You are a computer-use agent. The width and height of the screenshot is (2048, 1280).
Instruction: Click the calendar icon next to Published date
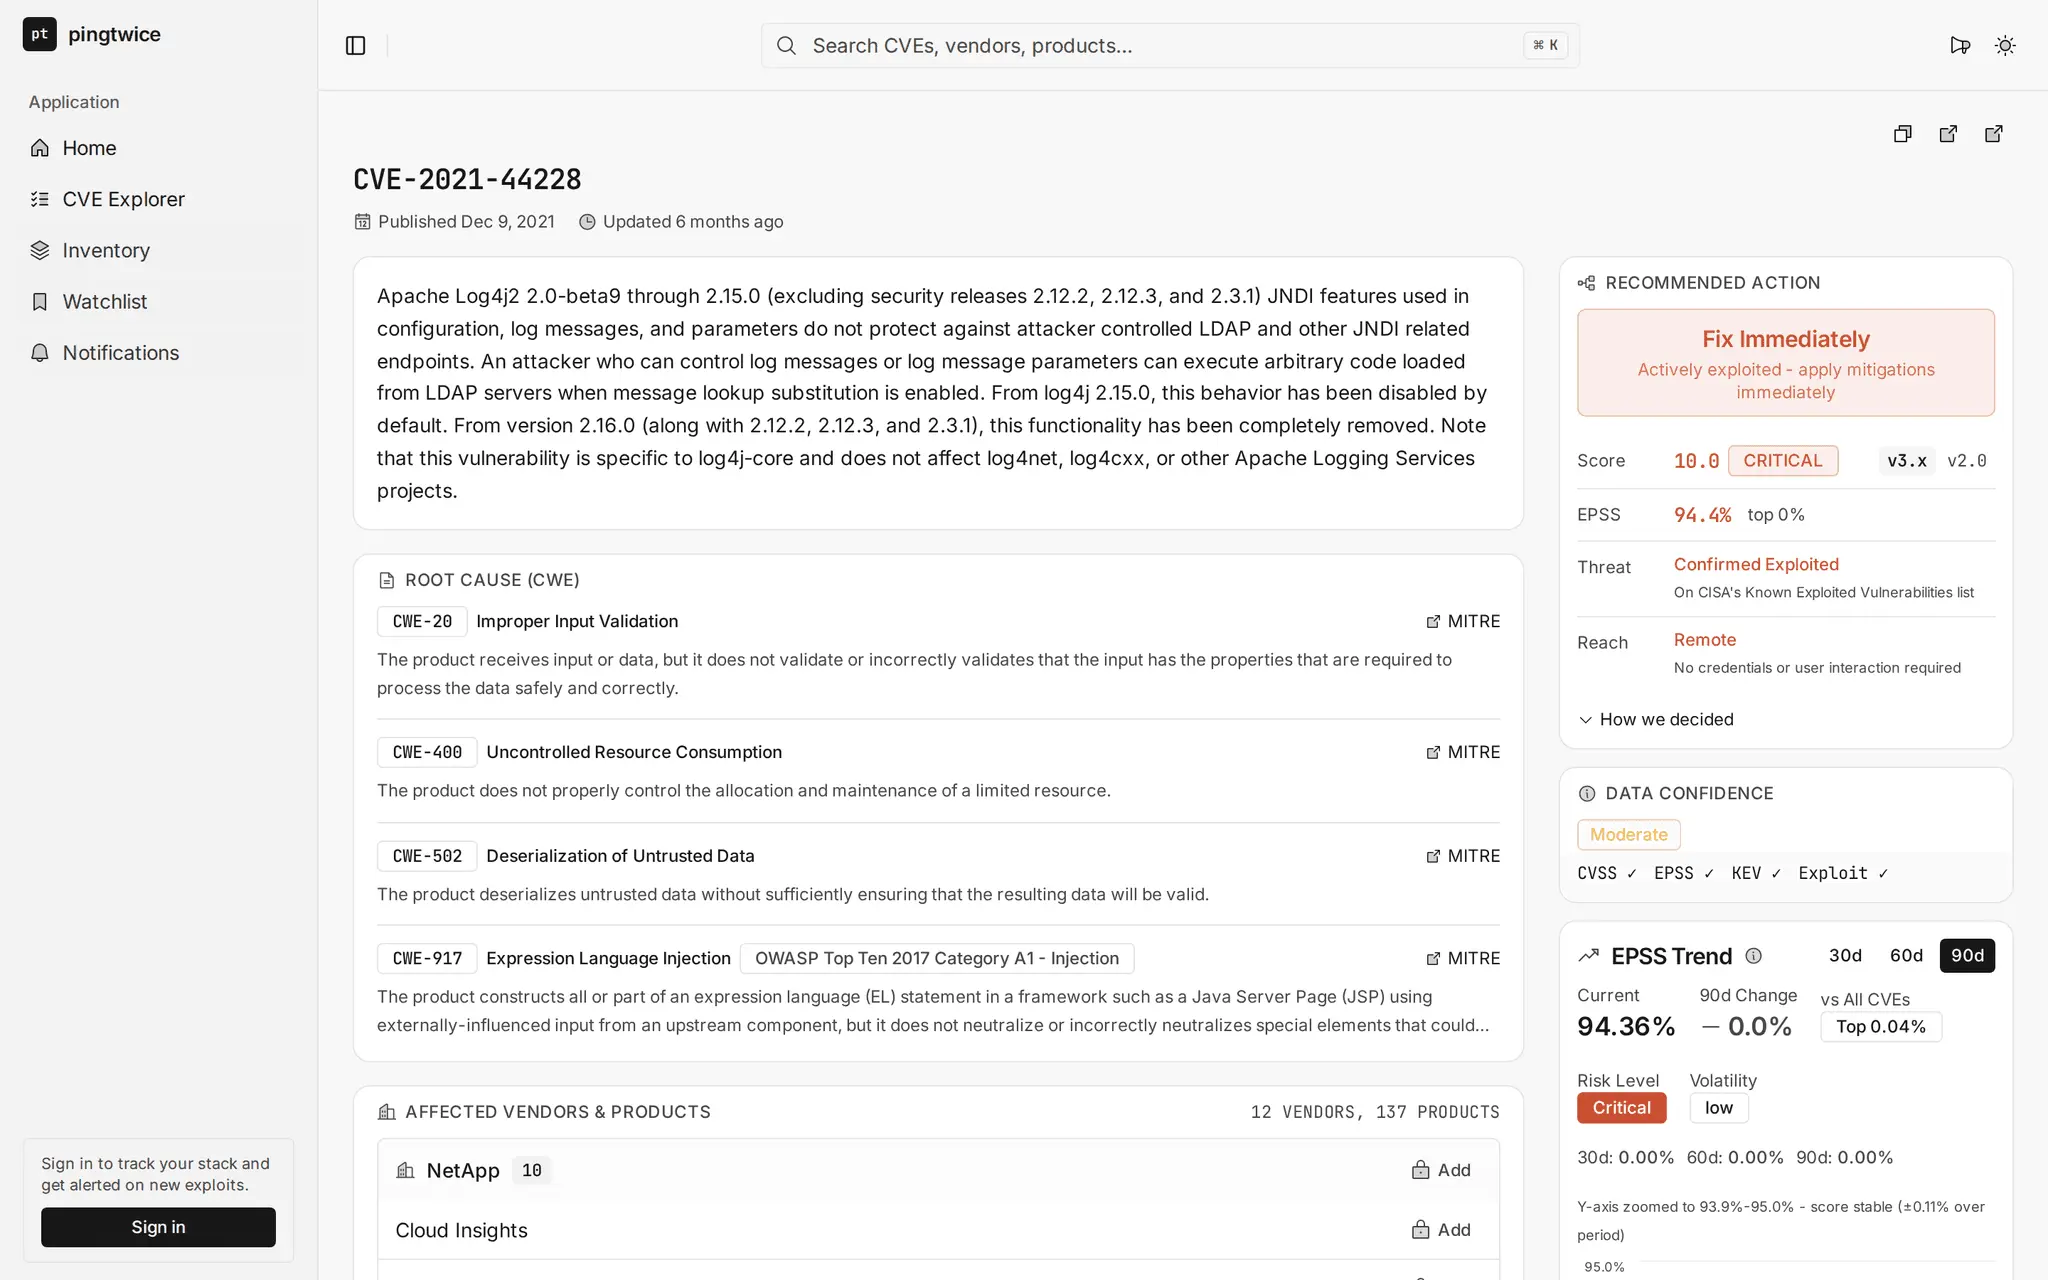pos(362,222)
